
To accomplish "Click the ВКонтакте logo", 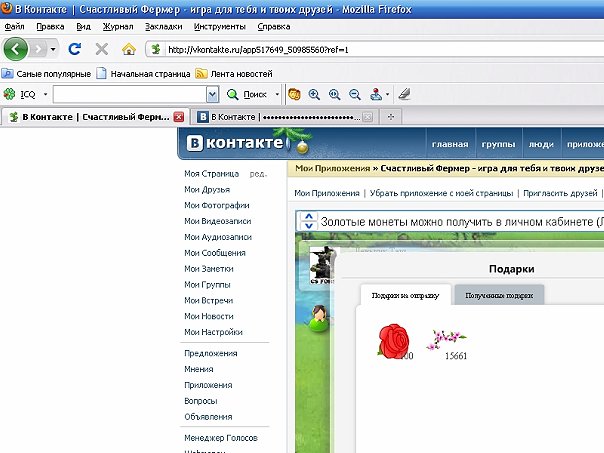I will tap(235, 143).
